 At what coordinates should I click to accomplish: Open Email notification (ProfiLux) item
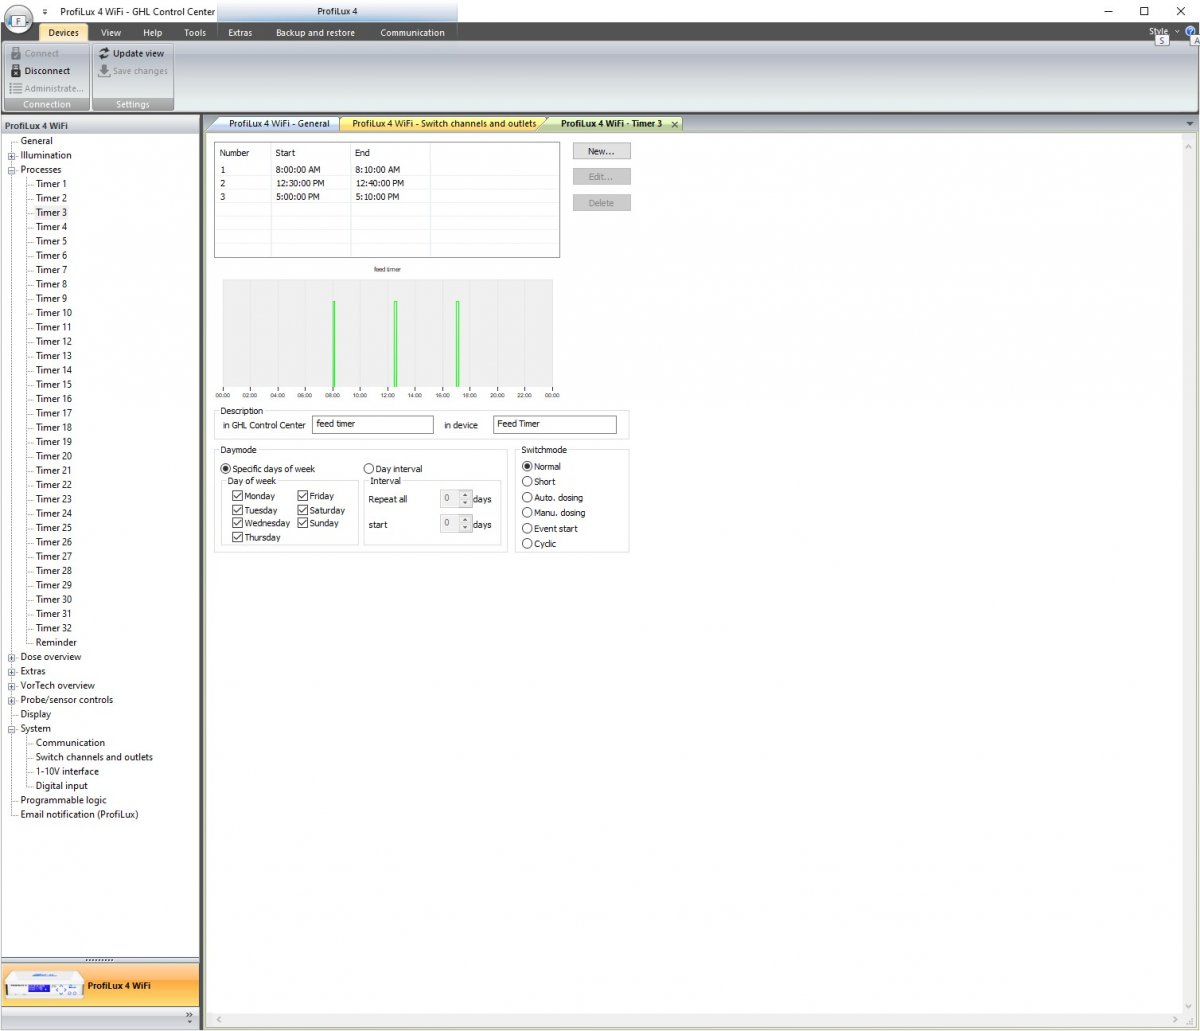point(79,815)
